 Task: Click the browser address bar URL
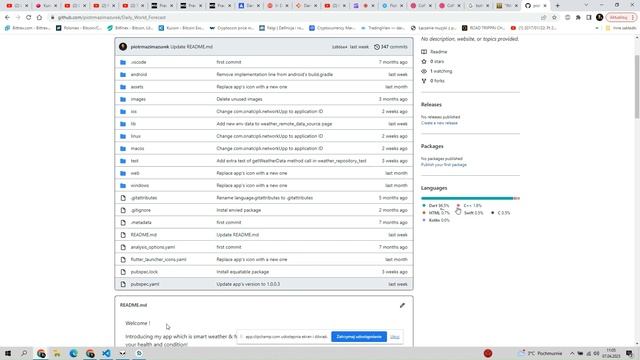click(x=111, y=18)
